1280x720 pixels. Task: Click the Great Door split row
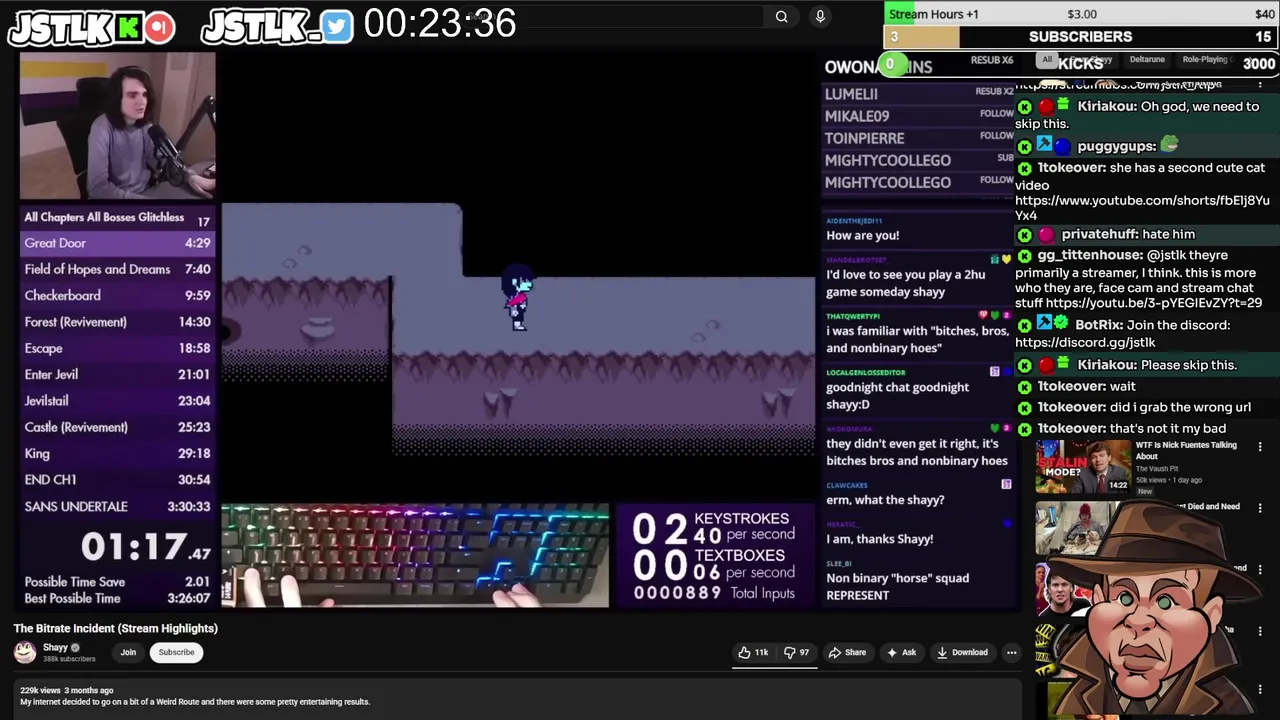coord(118,243)
